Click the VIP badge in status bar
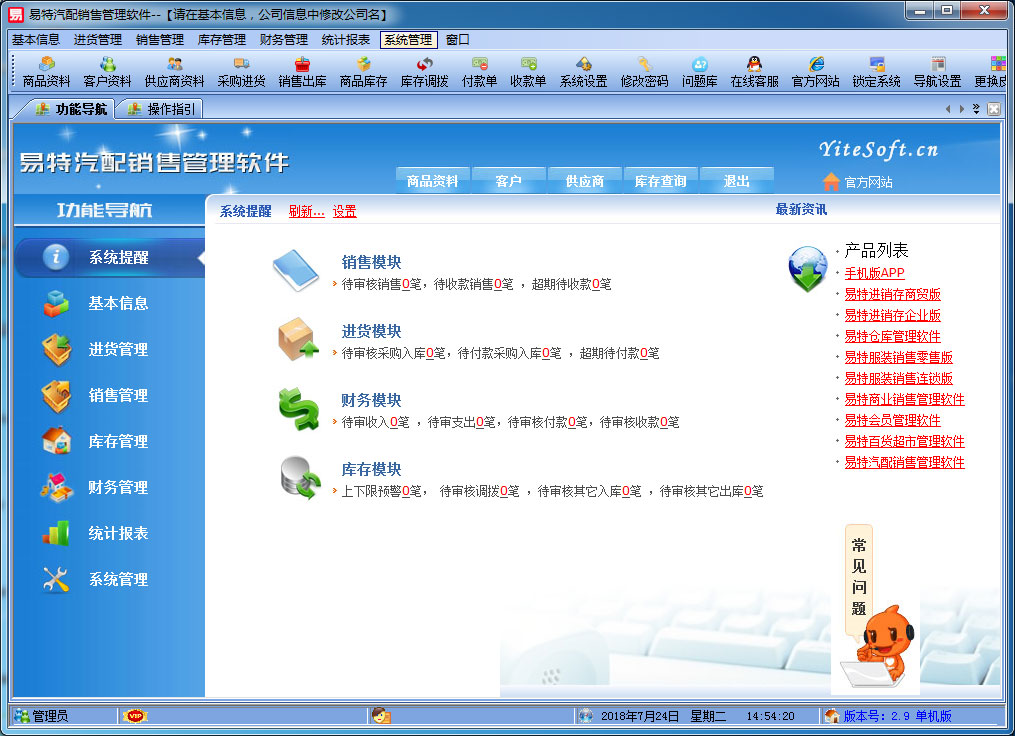This screenshot has height=736, width=1015. pyautogui.click(x=135, y=716)
